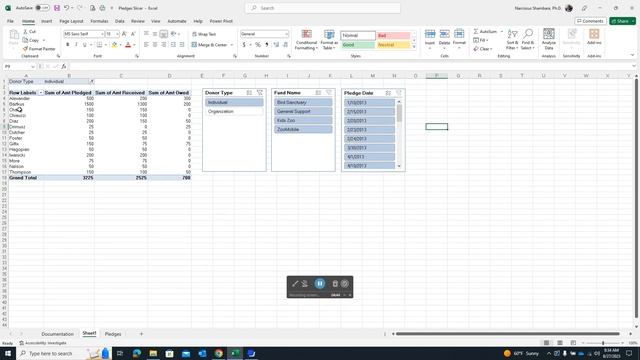Click the Format as Table icon

click(329, 34)
